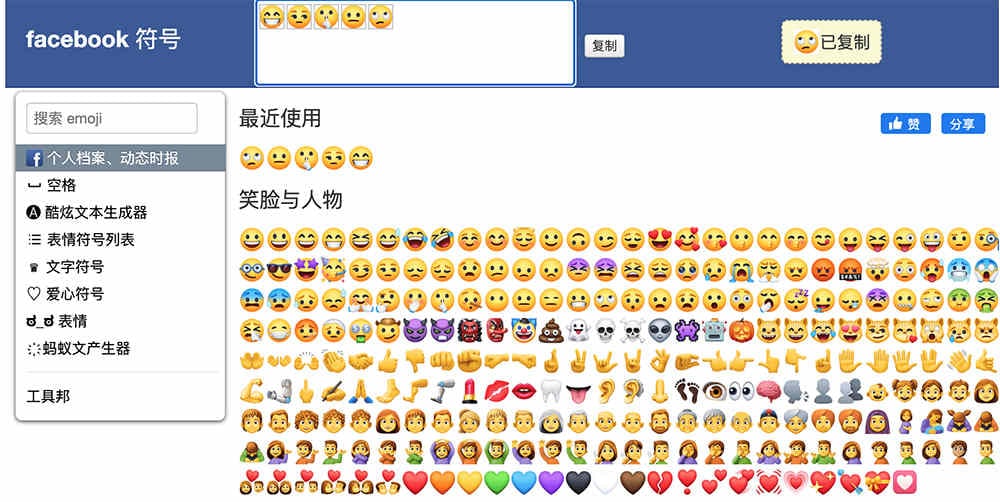Image resolution: width=1000 pixels, height=502 pixels.
Task: Click the poop emoji
Action: (x=551, y=330)
